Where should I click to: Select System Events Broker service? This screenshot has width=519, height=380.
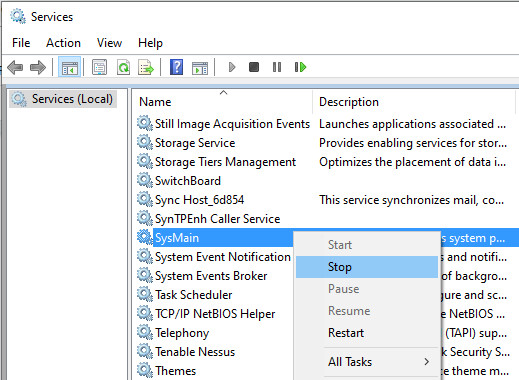coord(211,276)
